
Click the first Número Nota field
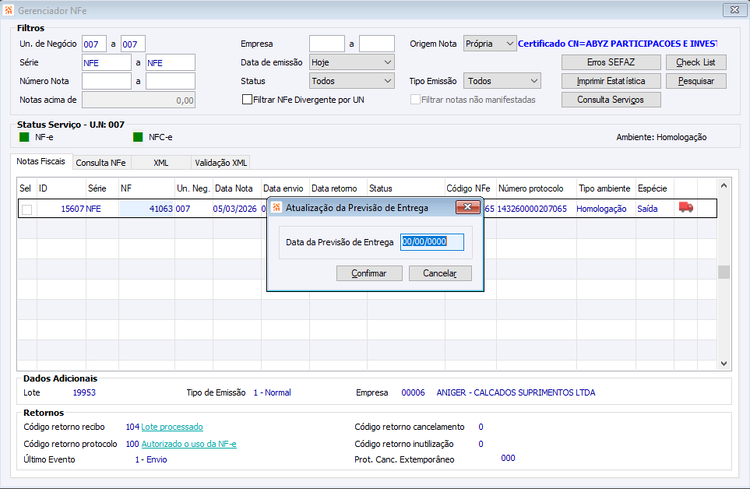[106, 81]
